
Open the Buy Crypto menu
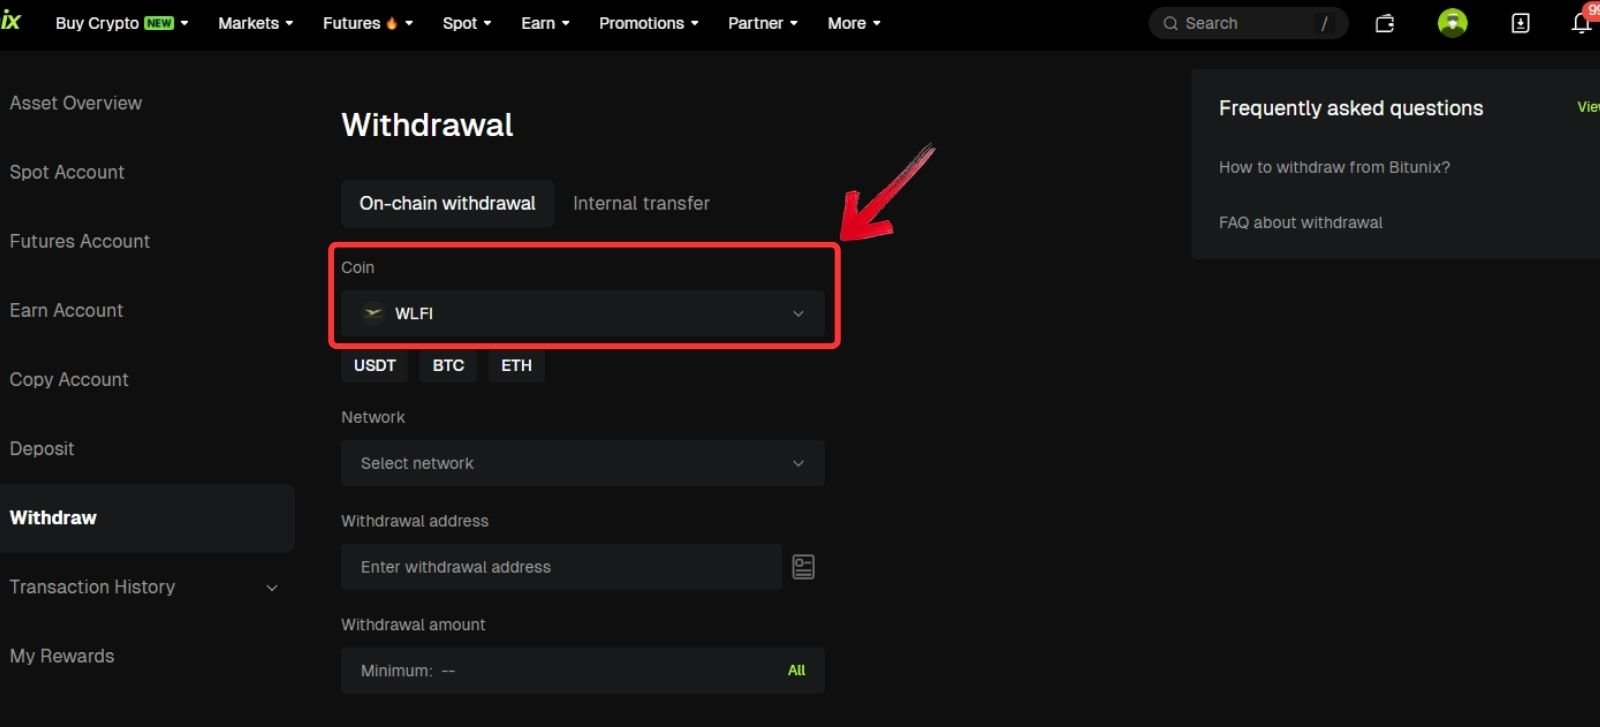122,23
